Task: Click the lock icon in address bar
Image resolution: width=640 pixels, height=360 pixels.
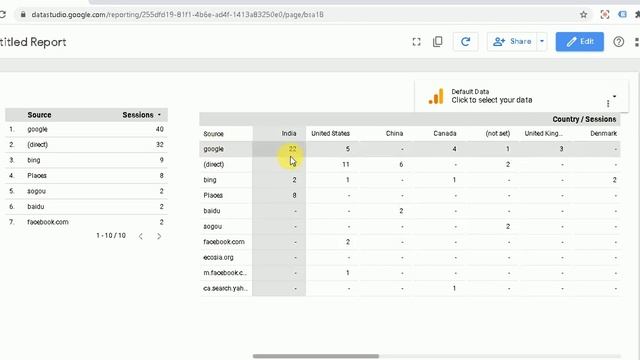Action: (23, 14)
